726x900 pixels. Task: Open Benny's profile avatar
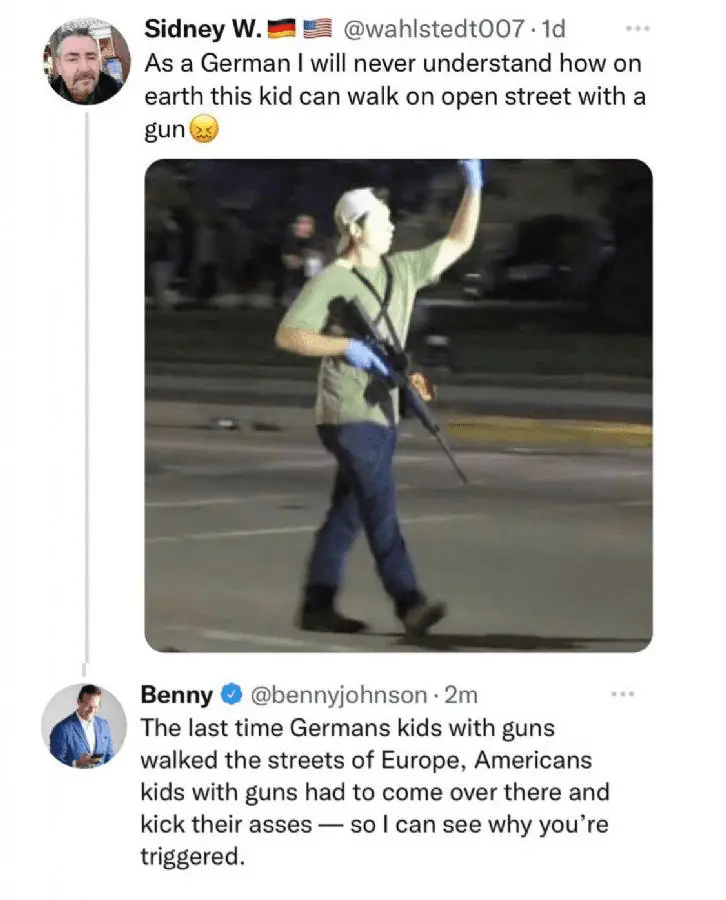coord(84,725)
